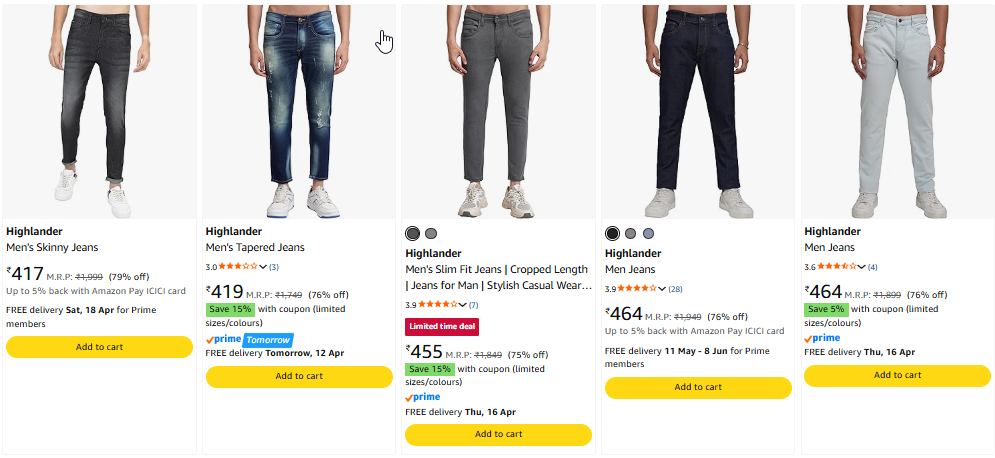The height and width of the screenshot is (458, 995).
Task: Expand rating popover for Men's Tapered Jeans
Action: (x=263, y=267)
